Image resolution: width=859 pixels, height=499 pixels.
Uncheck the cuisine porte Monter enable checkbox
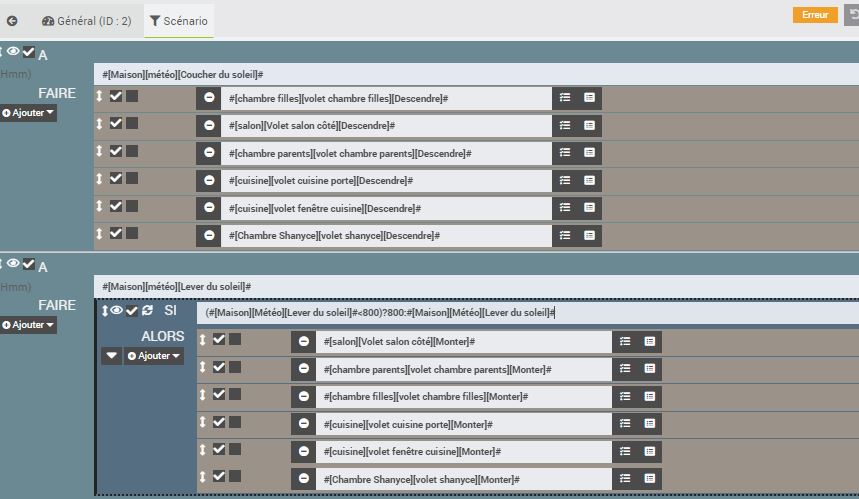tap(219, 422)
